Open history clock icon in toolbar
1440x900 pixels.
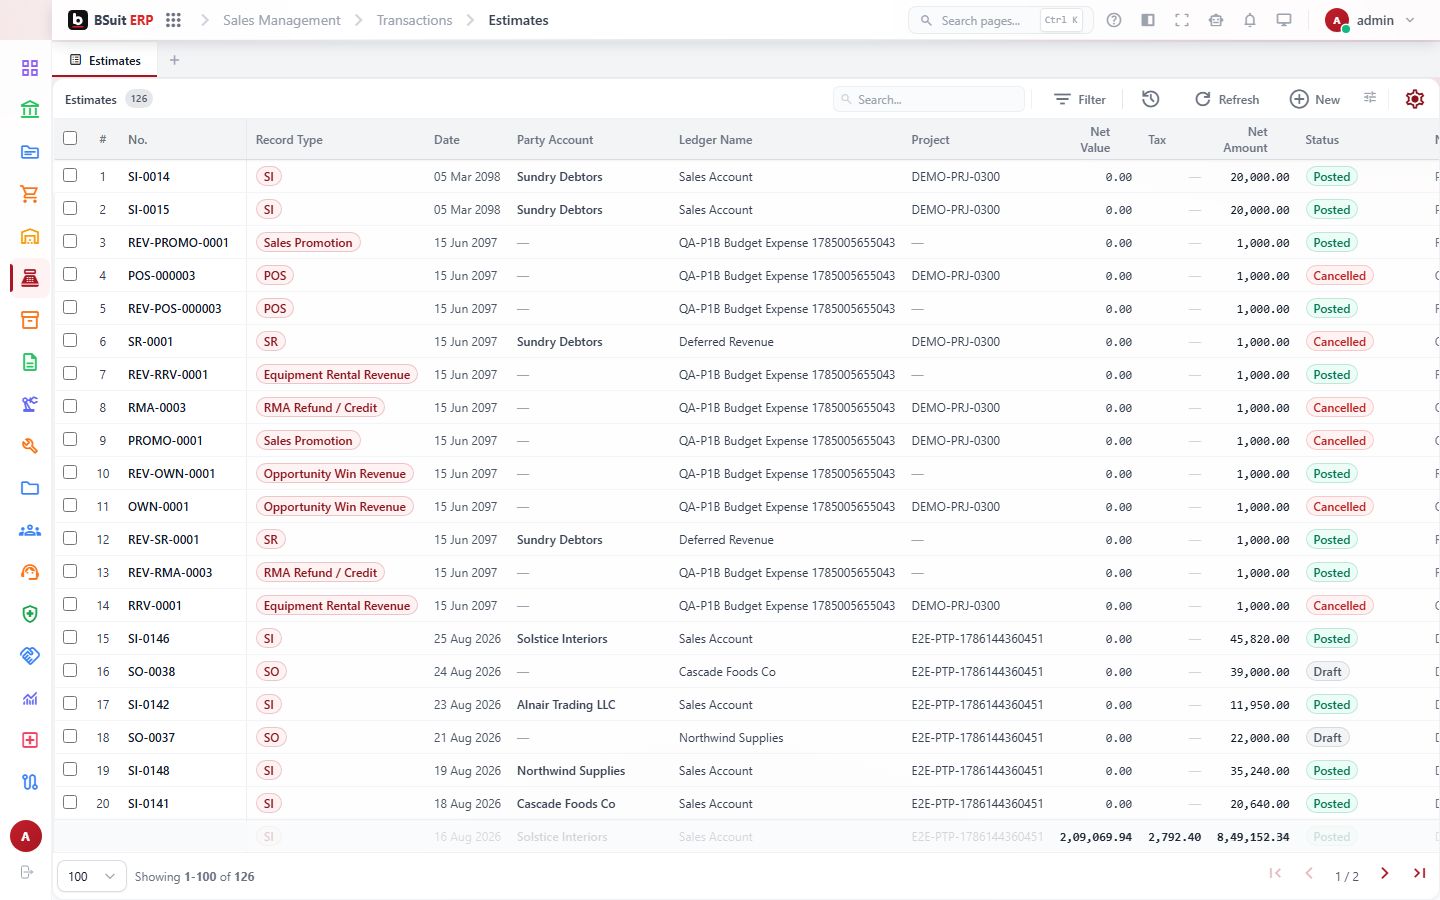pos(1151,99)
